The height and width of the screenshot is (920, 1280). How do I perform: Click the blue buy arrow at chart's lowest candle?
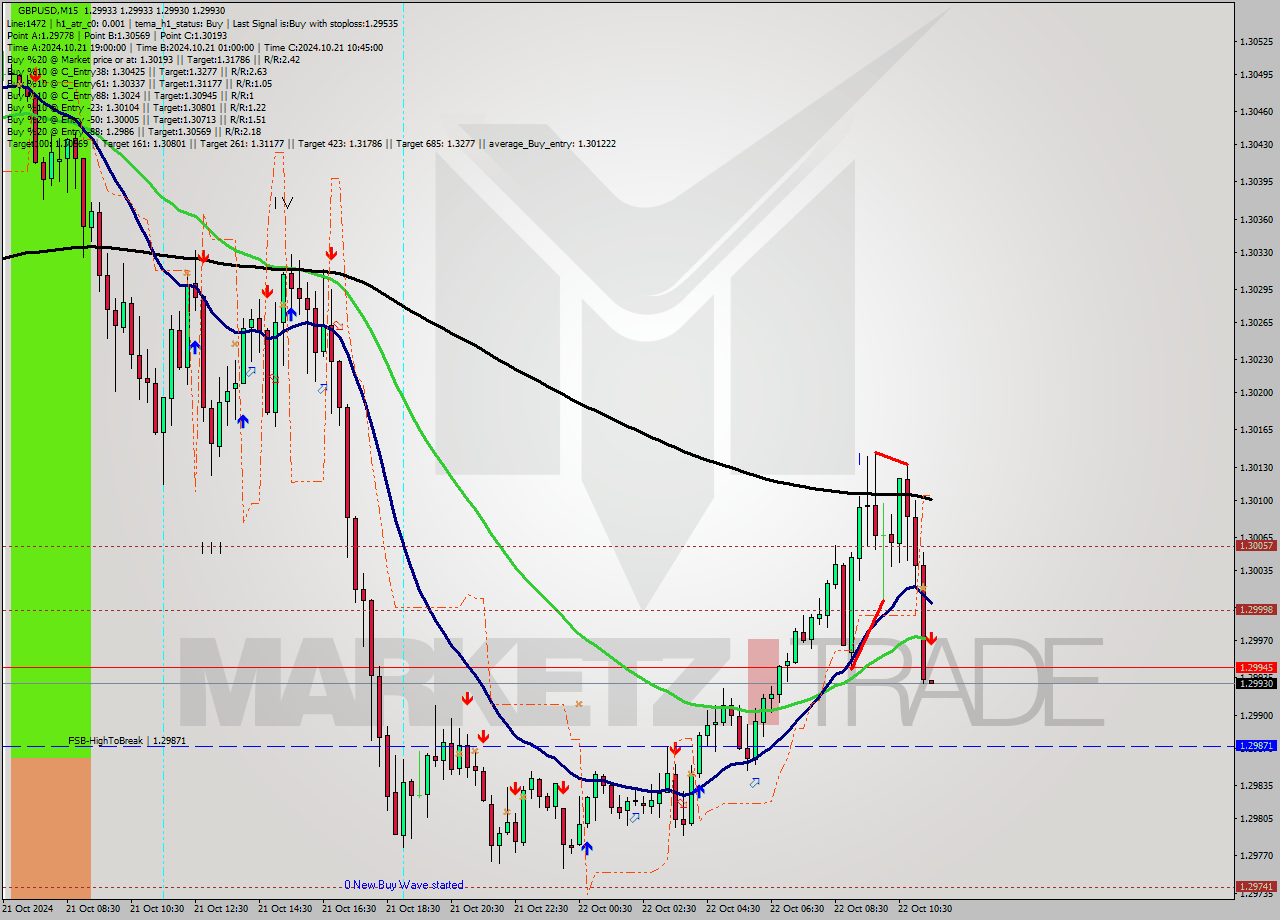click(586, 849)
